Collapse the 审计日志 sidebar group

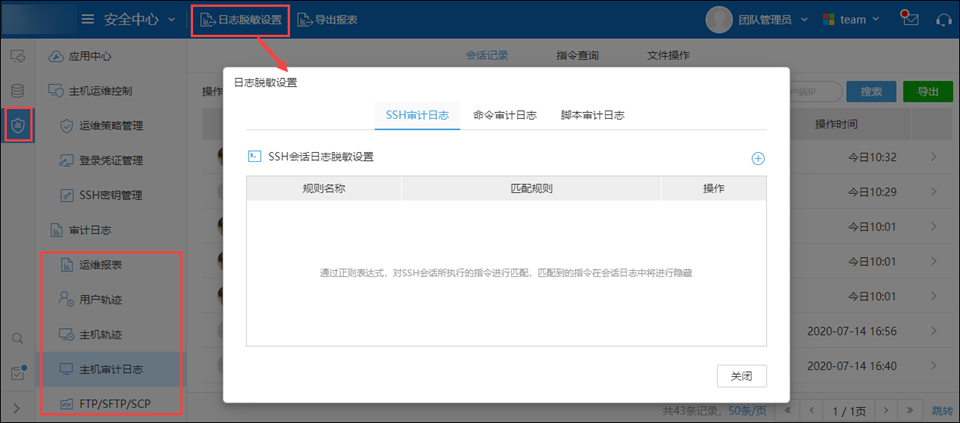[80, 231]
